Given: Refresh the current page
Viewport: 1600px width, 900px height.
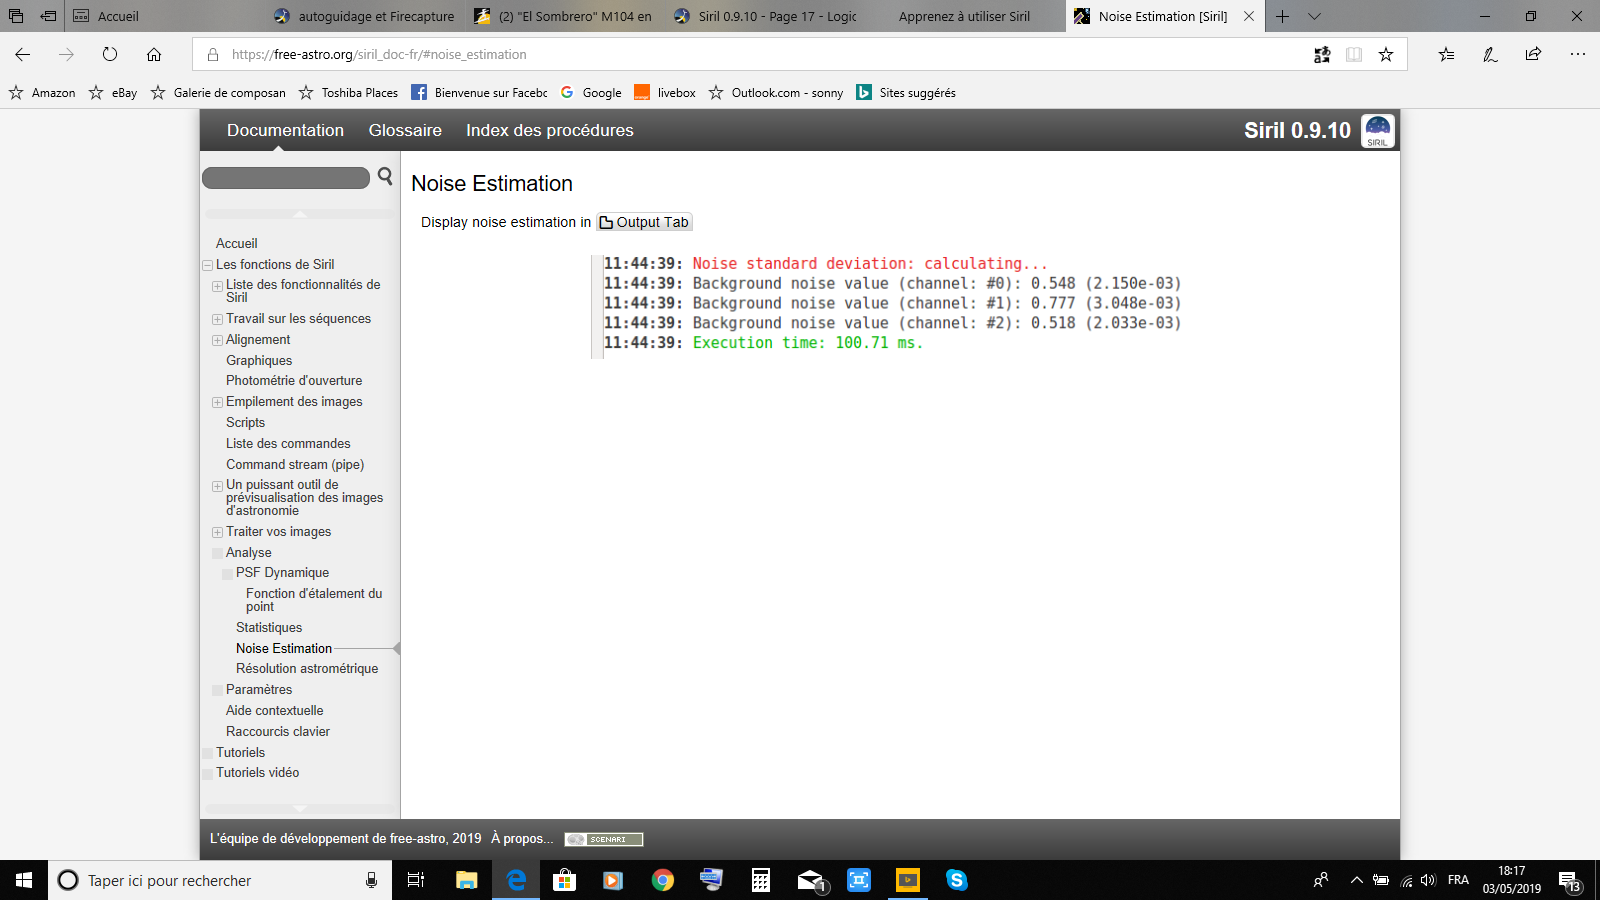Looking at the screenshot, I should click(110, 54).
